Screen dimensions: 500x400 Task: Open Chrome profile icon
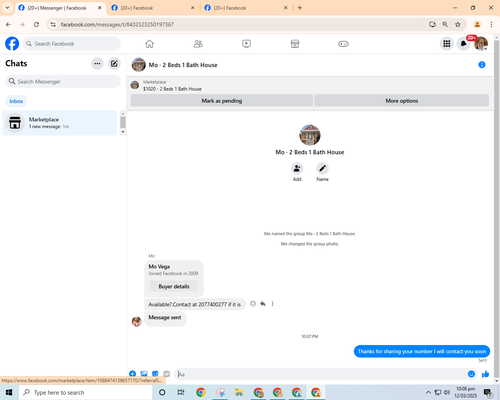coord(477,24)
